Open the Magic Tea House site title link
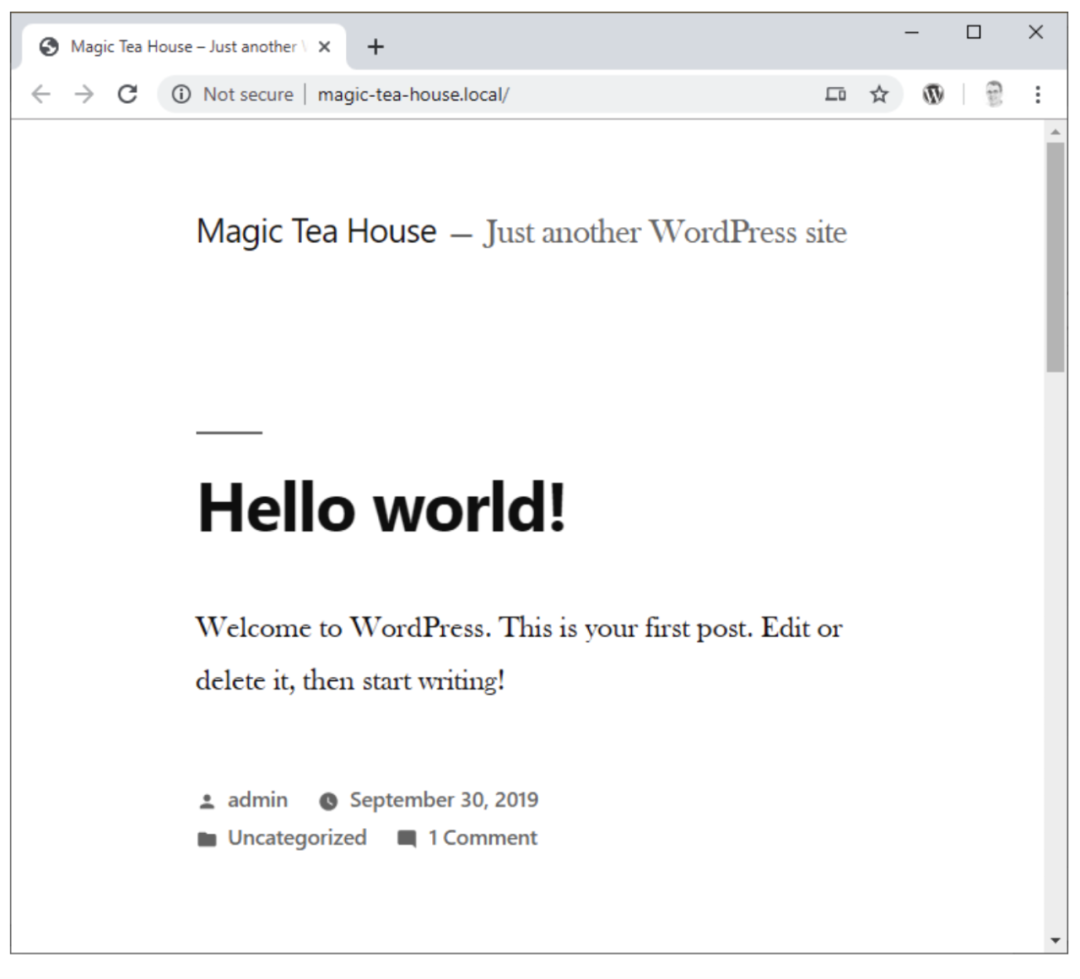This screenshot has height=979, width=1080. tap(316, 231)
